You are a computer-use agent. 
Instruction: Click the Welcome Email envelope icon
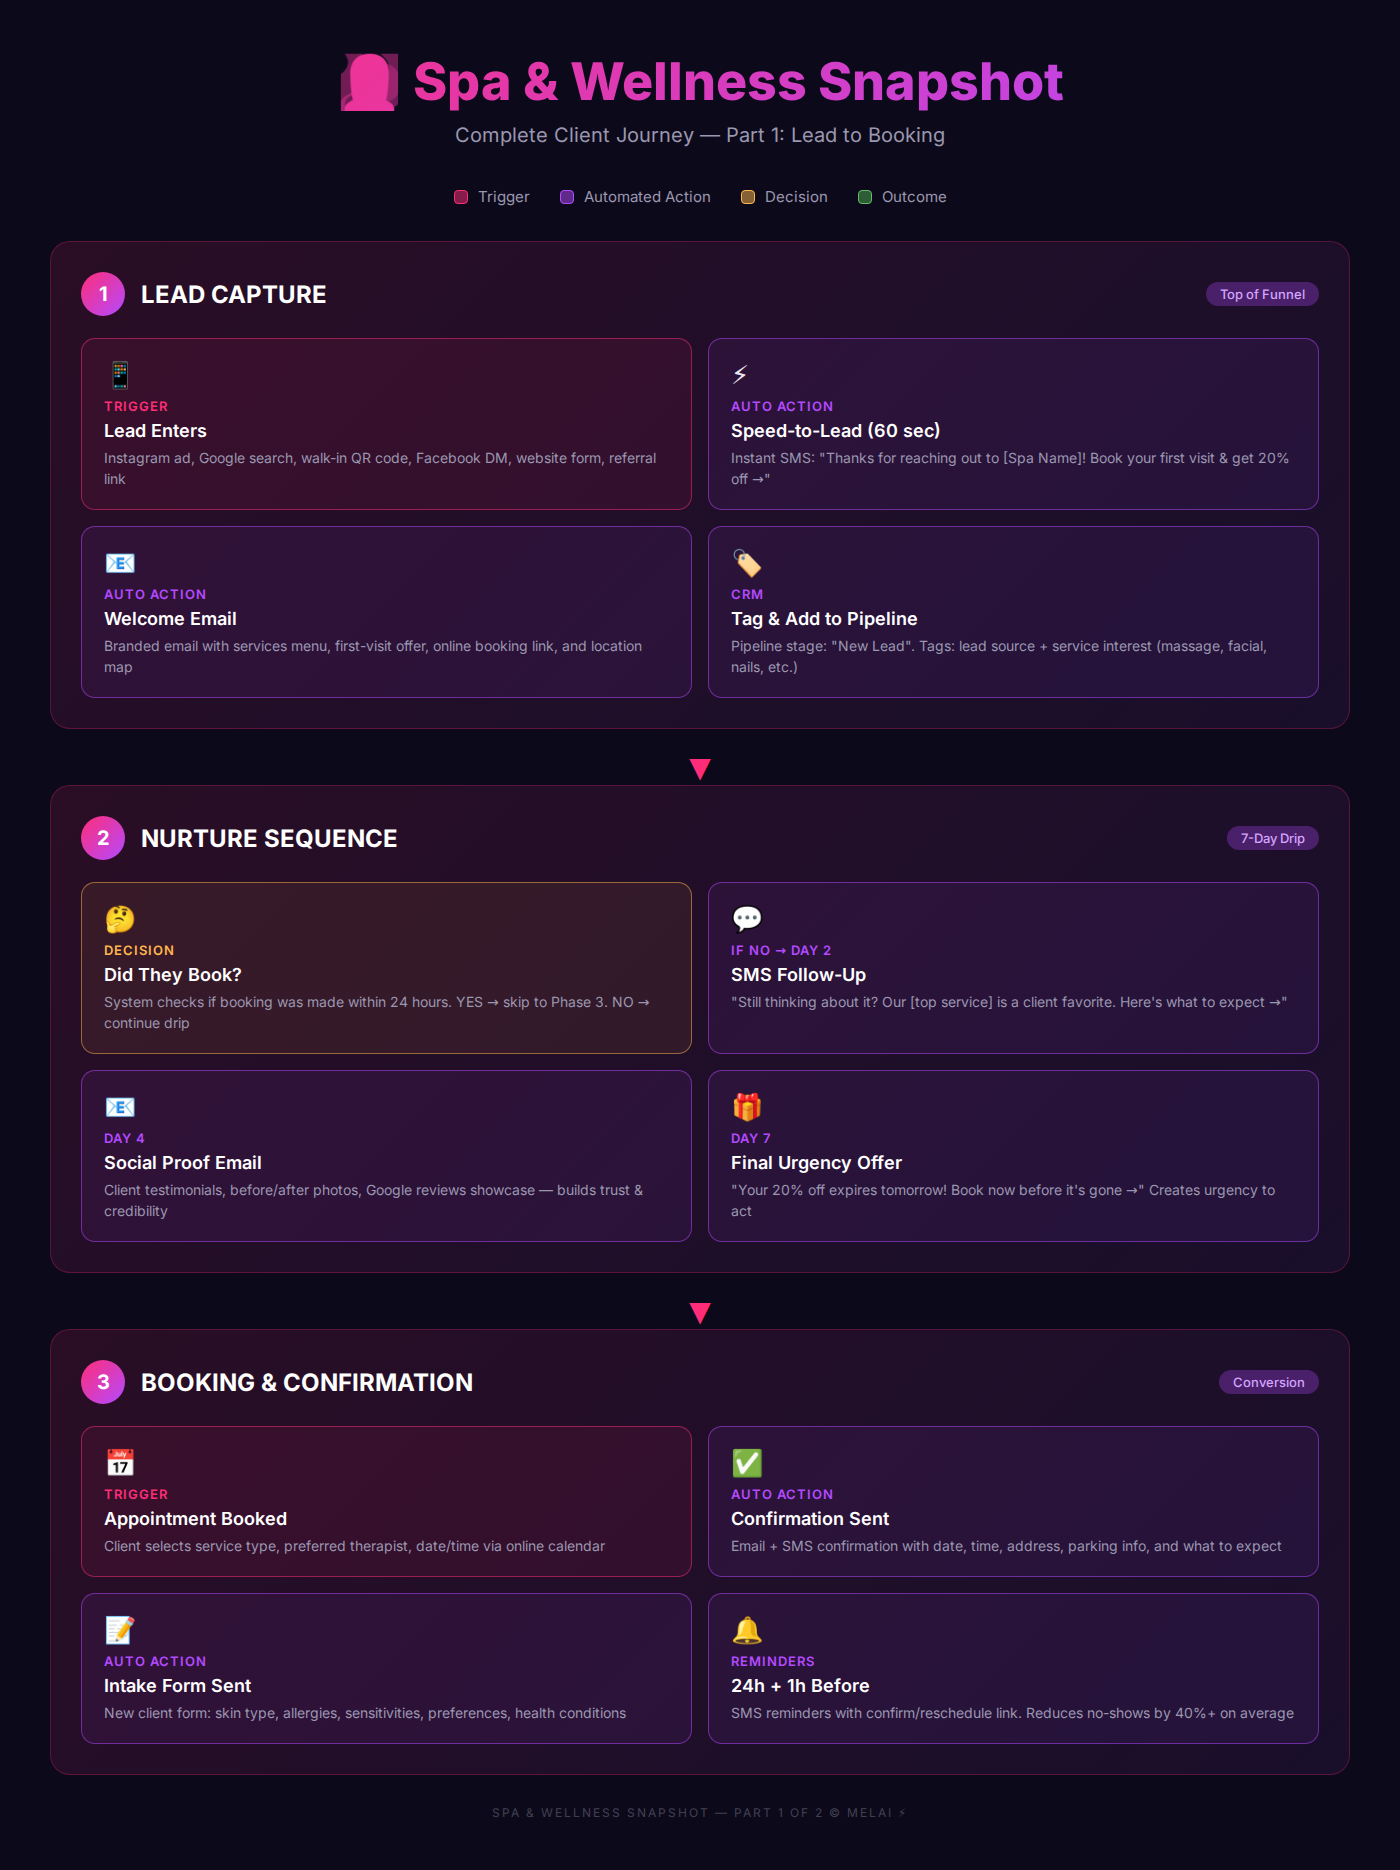coord(120,563)
